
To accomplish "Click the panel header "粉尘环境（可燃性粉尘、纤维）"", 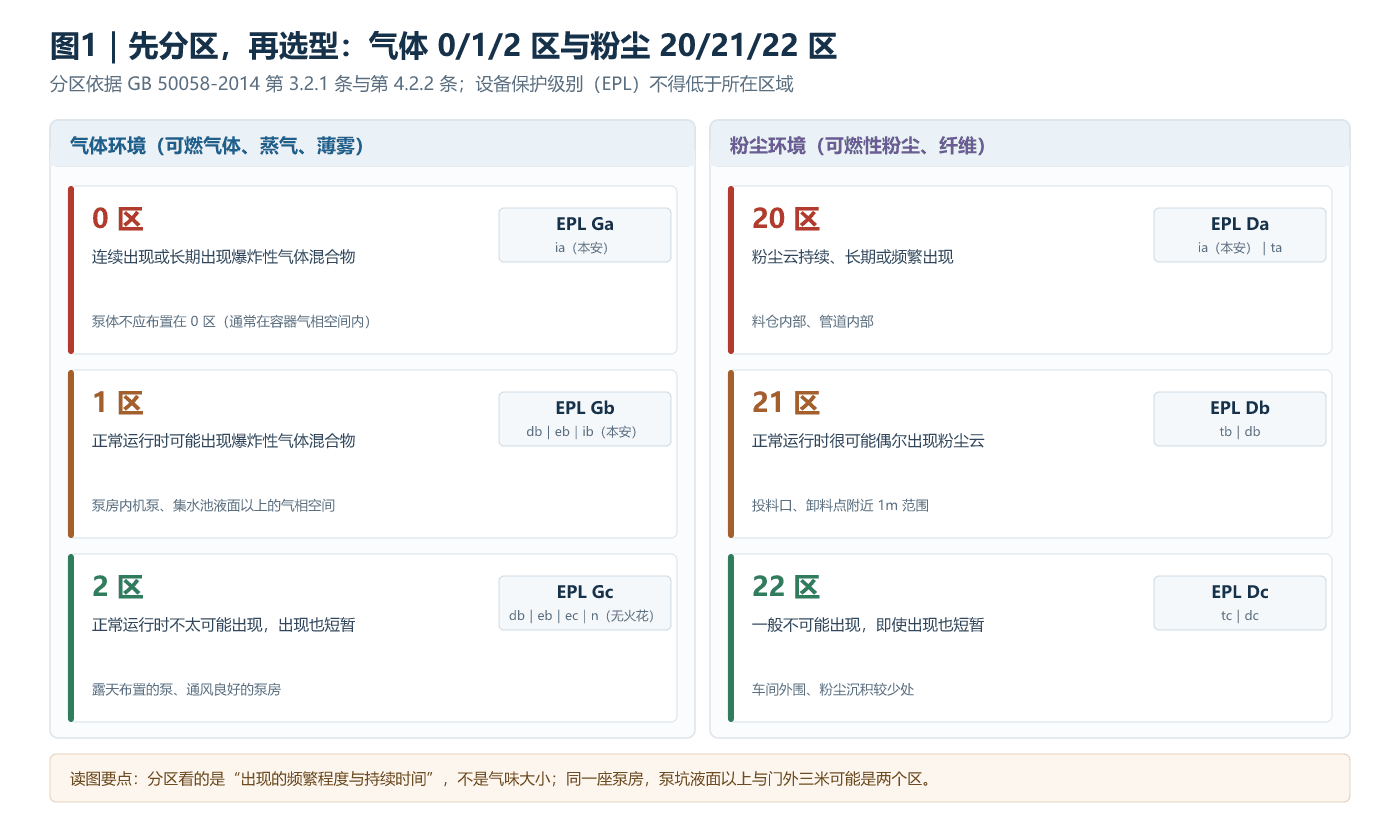I will pos(858,146).
